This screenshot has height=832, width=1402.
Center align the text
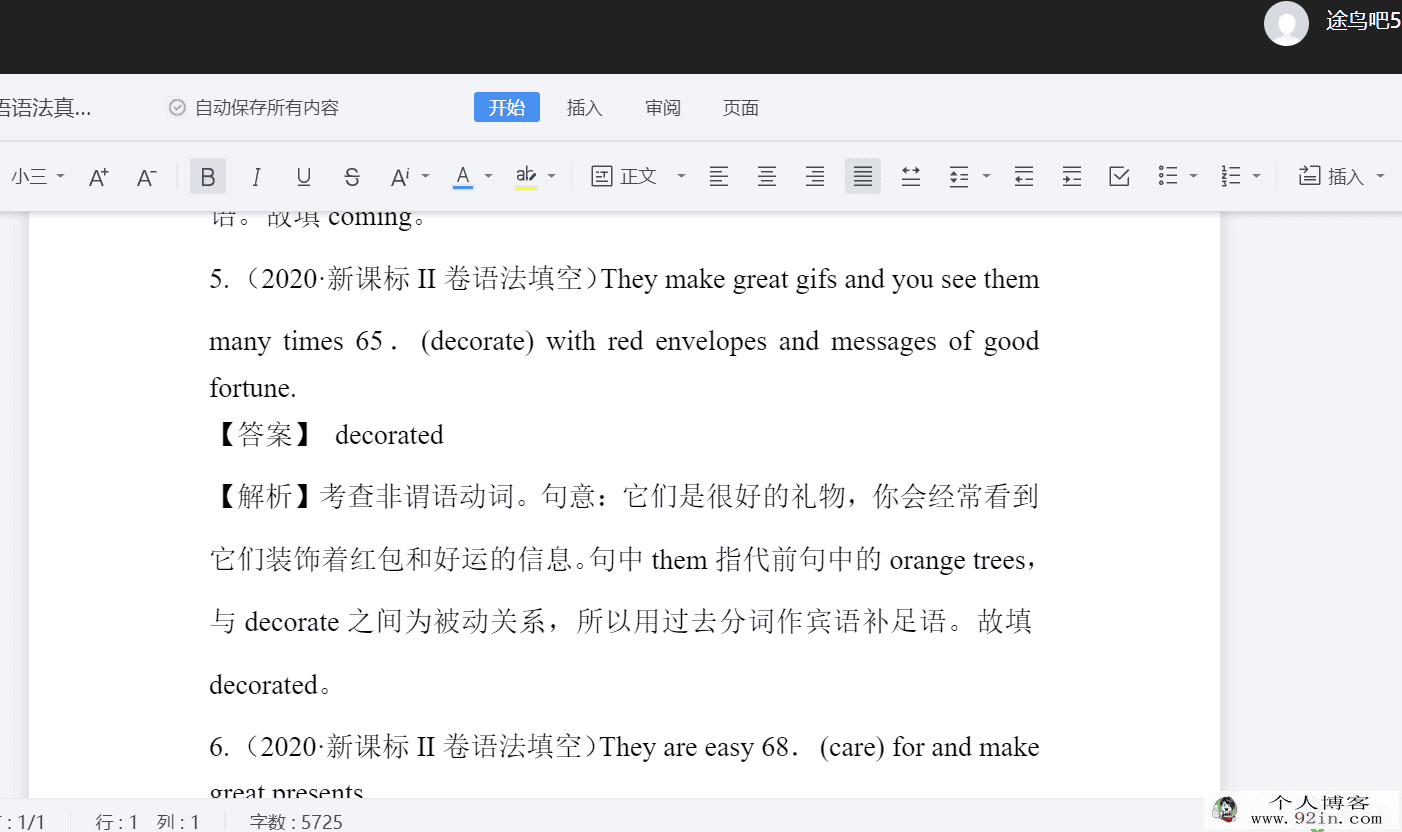coord(767,177)
